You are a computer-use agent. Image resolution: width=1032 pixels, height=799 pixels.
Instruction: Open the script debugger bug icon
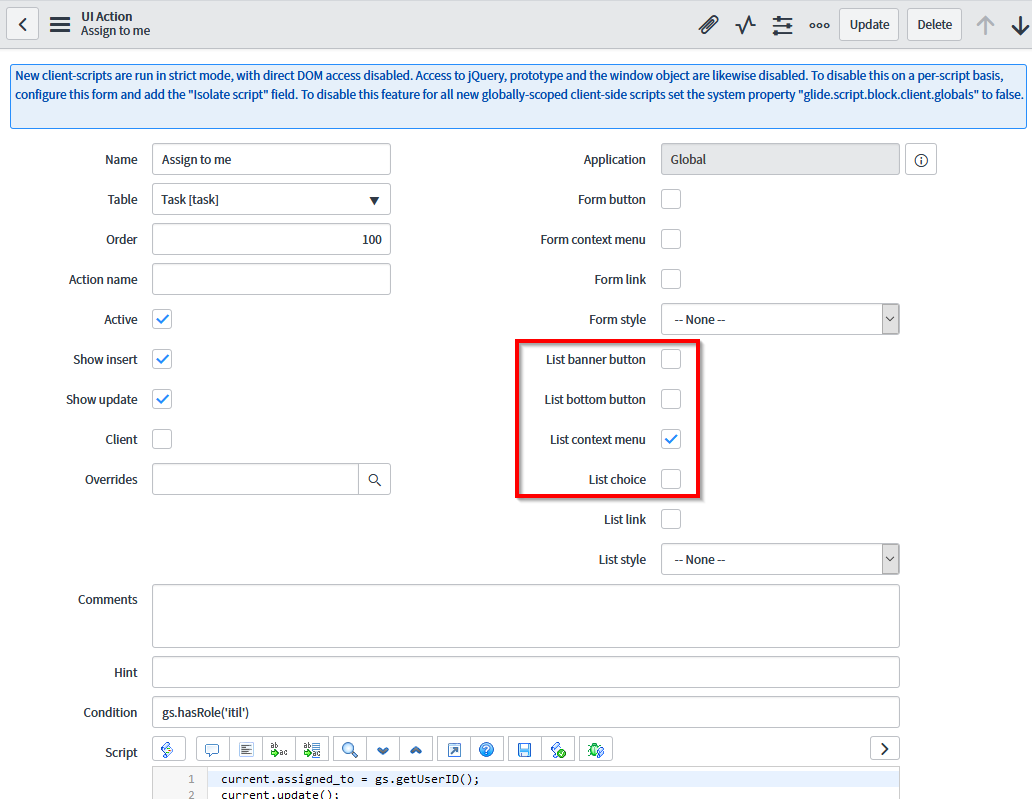click(x=596, y=749)
